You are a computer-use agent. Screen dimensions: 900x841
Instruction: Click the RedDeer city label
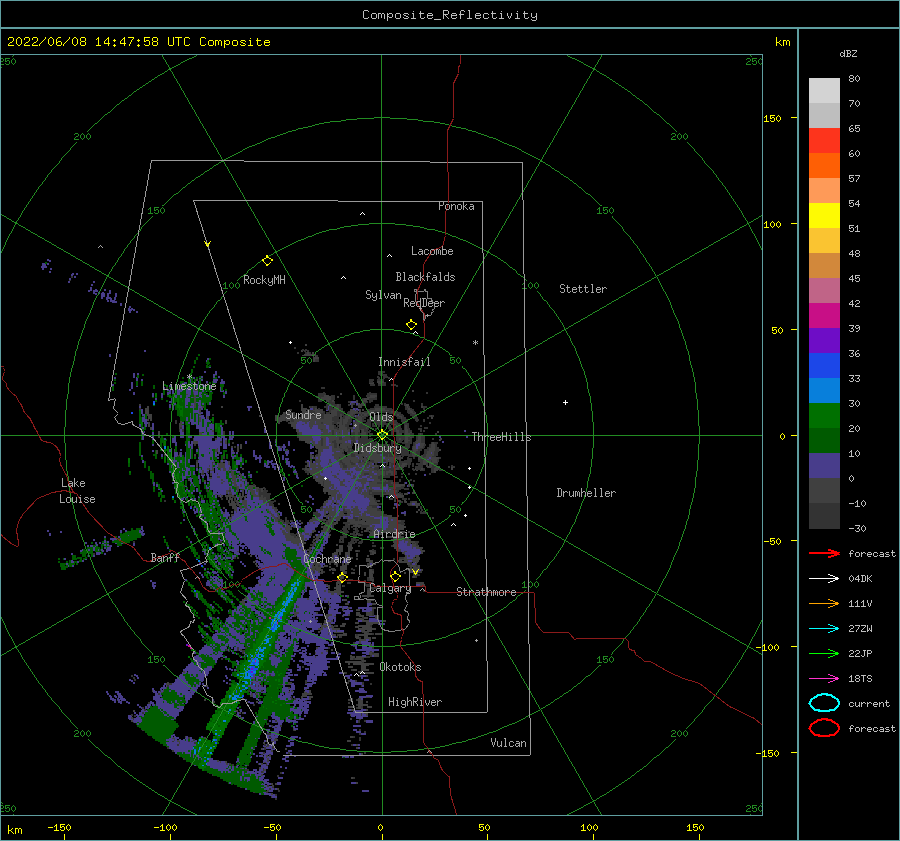click(424, 303)
